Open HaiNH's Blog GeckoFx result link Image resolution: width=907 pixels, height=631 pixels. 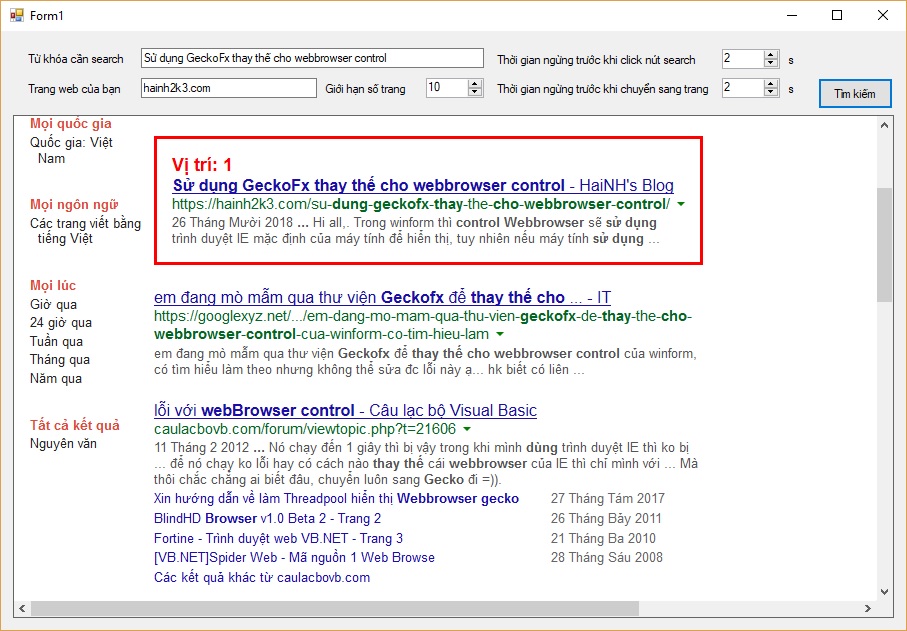[x=423, y=186]
